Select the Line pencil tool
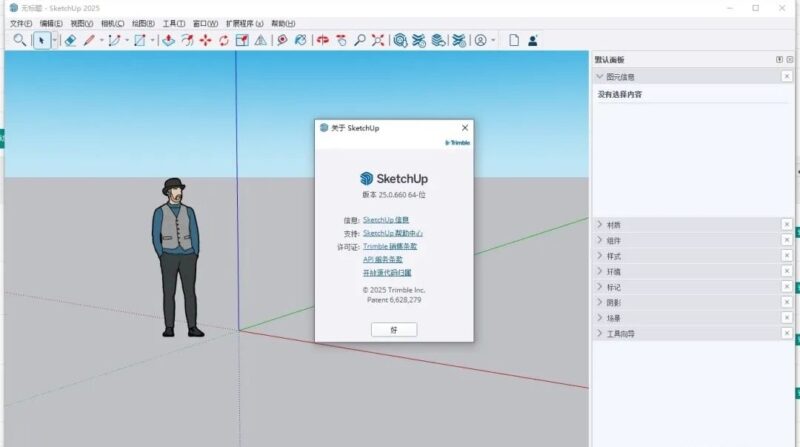The image size is (800, 447). [x=89, y=40]
